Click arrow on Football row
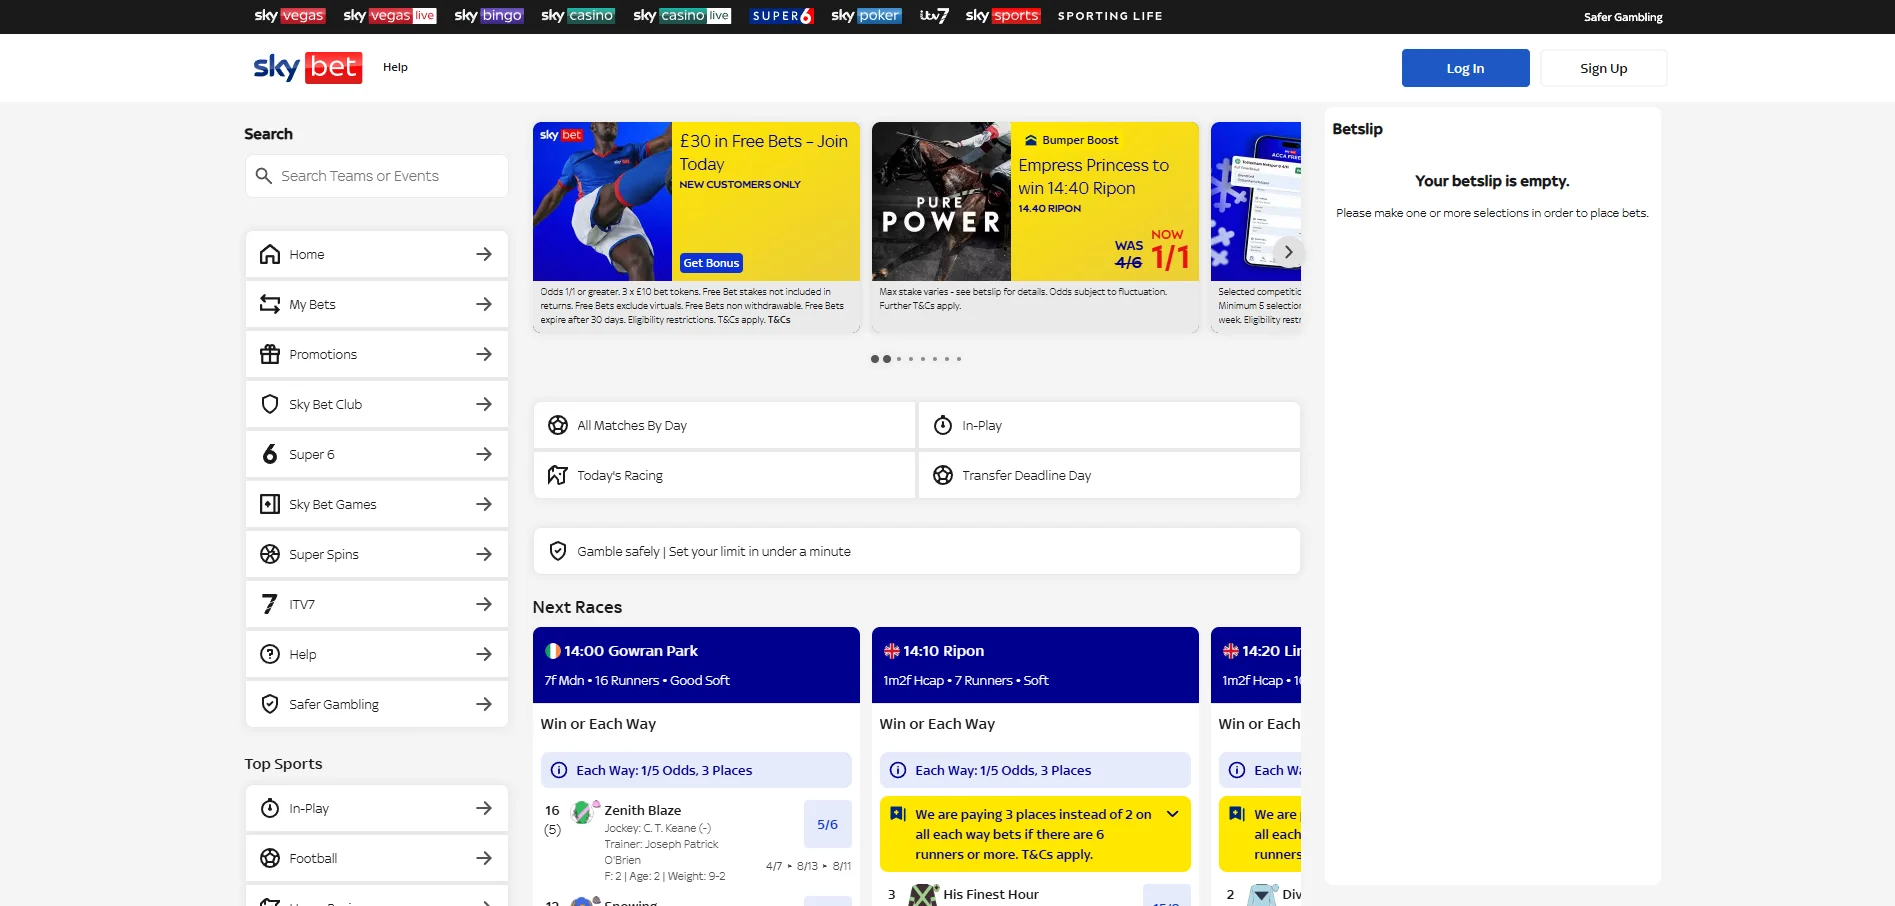 (x=484, y=858)
